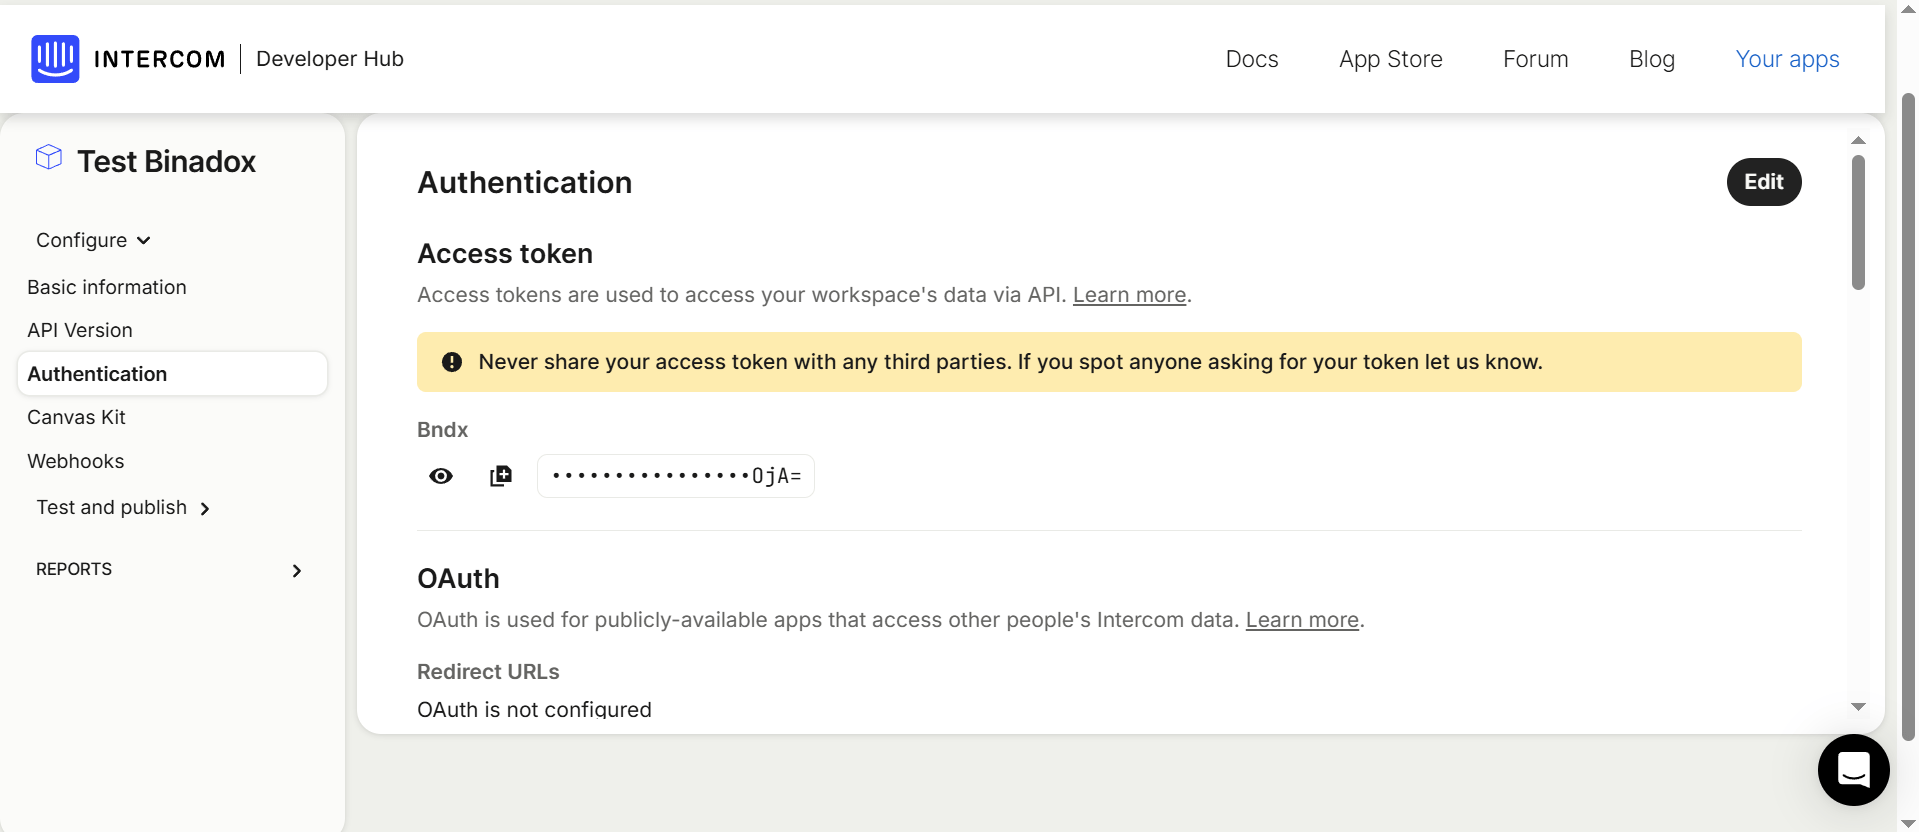Open the Intercom messenger chat bubble
The width and height of the screenshot is (1919, 832).
[x=1853, y=770]
